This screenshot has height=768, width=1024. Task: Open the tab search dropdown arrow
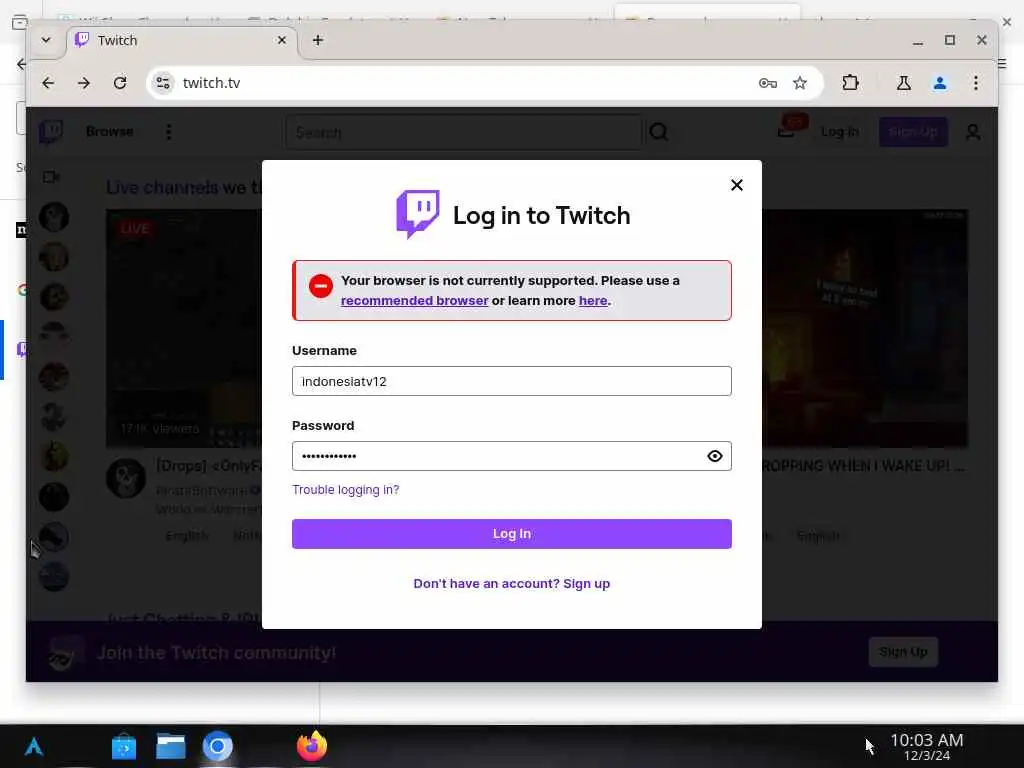point(46,40)
